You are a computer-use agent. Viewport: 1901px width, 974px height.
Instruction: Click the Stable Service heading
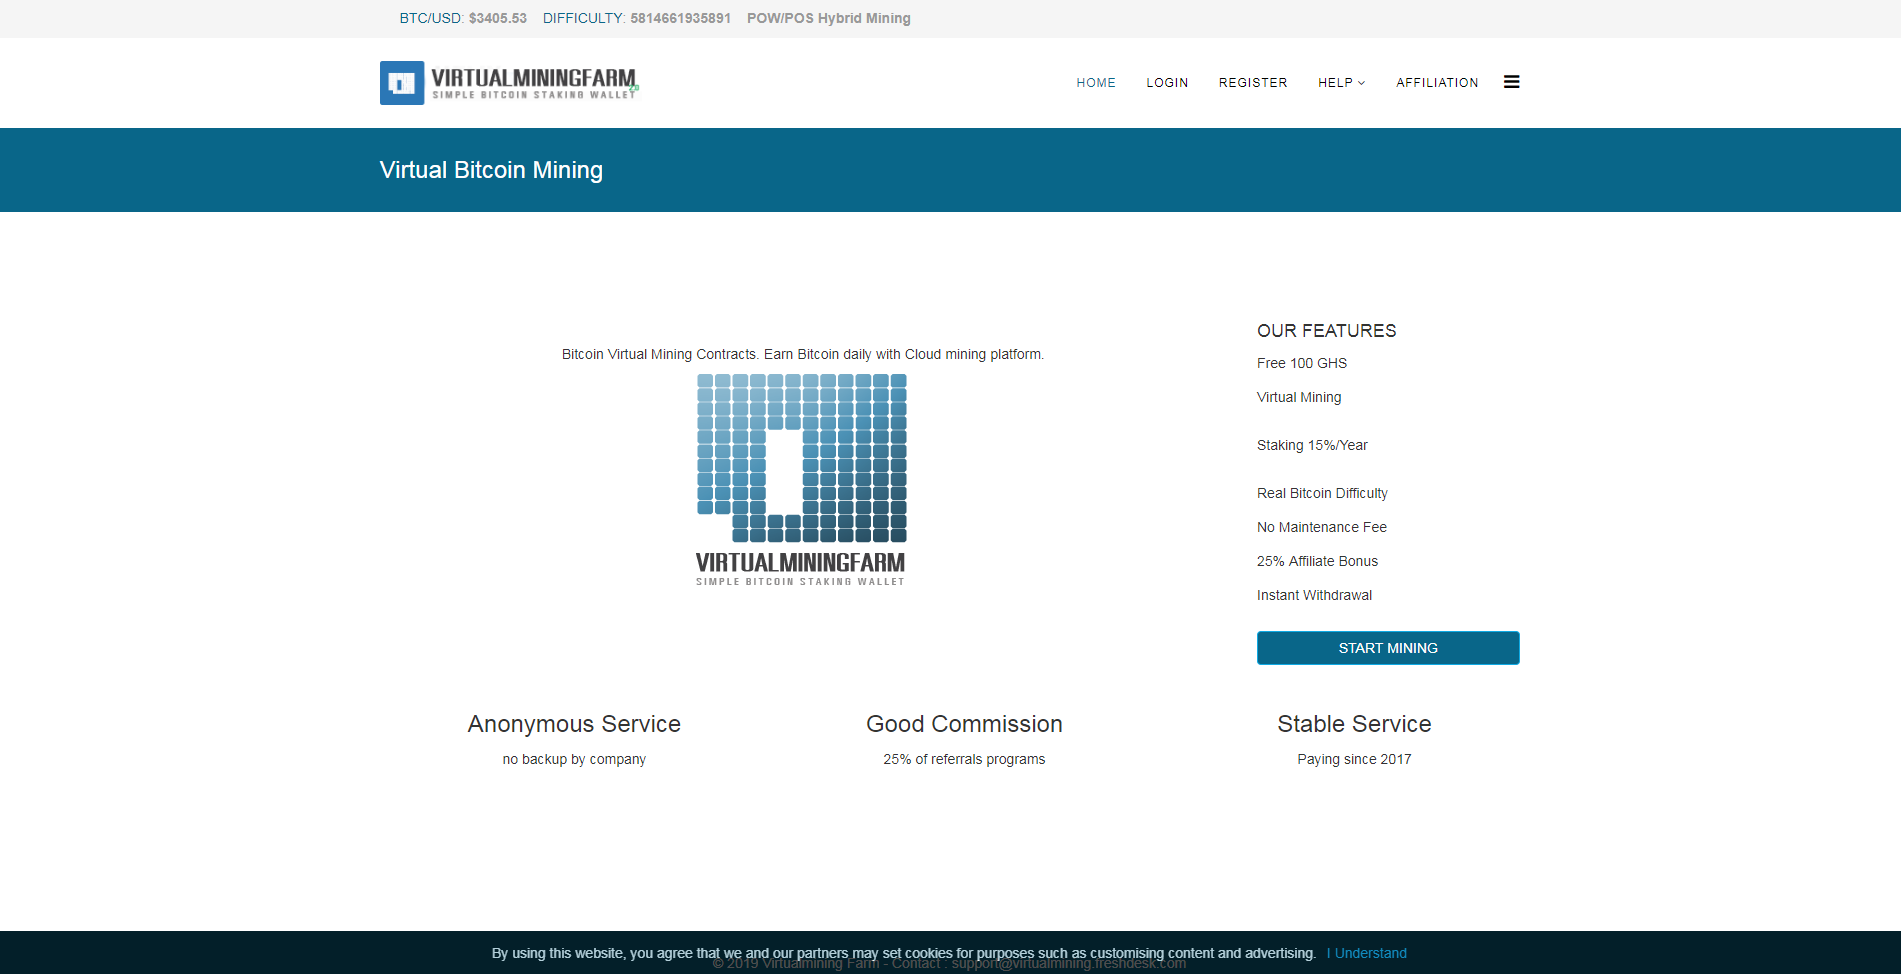1354,724
